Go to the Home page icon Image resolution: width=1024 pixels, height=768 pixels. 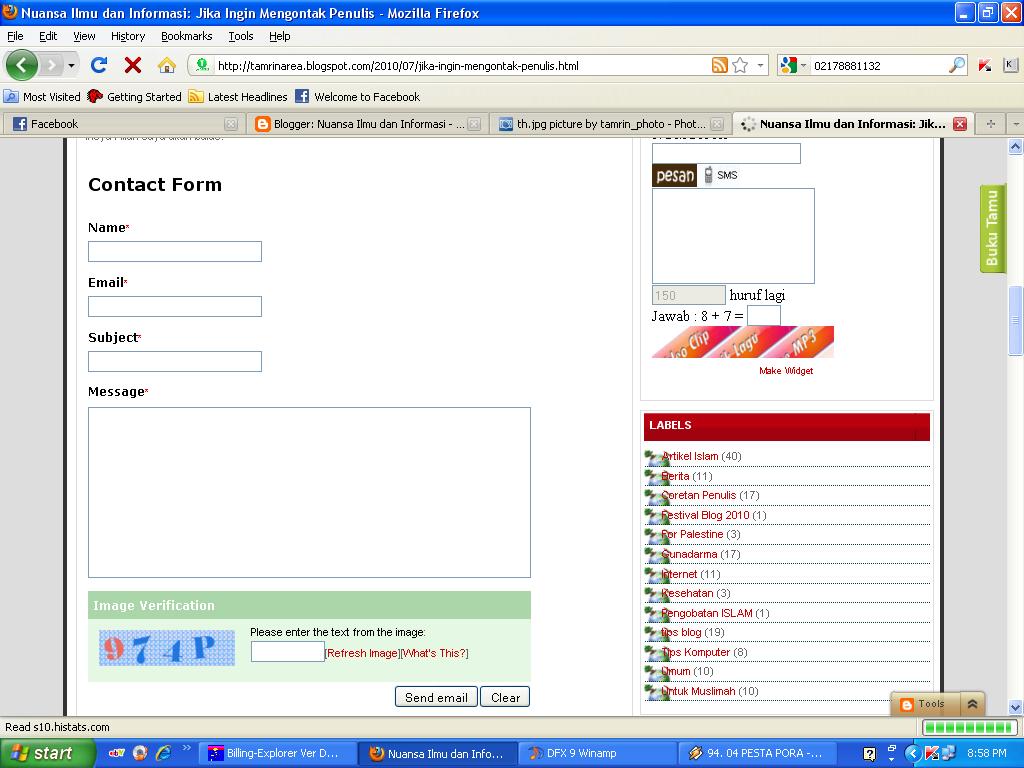click(x=167, y=65)
